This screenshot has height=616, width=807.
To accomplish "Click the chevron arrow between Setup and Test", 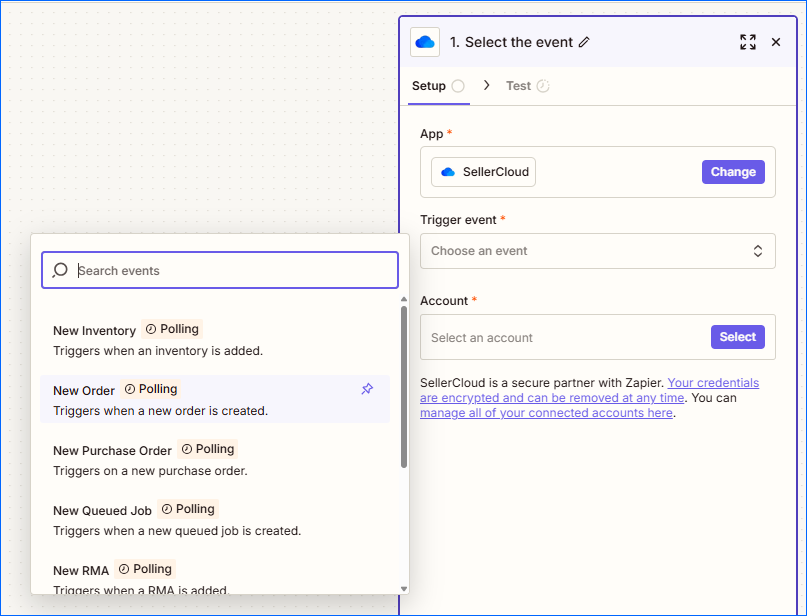I will (487, 86).
